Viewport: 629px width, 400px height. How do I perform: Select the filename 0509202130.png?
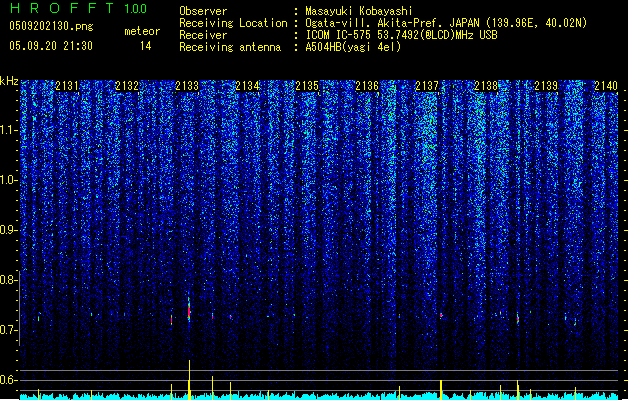[x=51, y=26]
